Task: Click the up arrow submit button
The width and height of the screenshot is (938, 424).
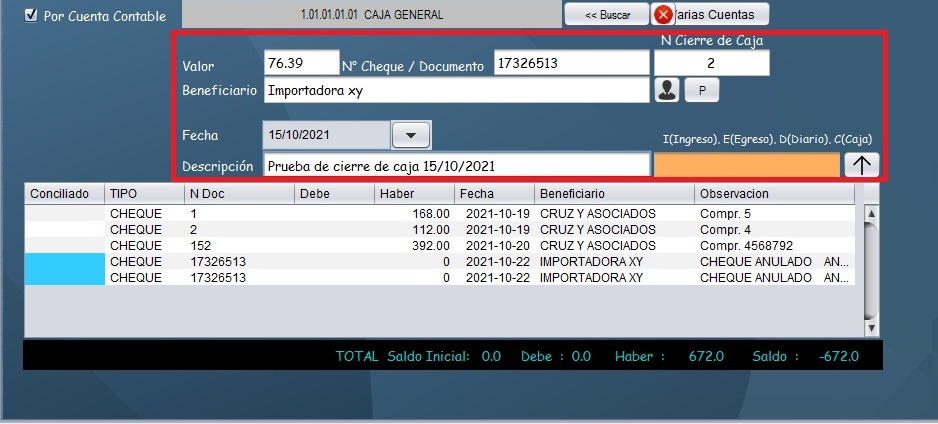Action: [x=861, y=165]
